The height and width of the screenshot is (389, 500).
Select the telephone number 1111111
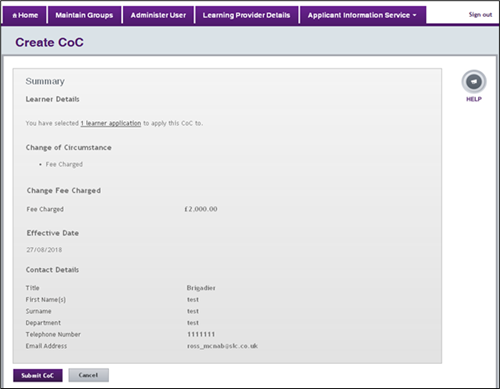(x=201, y=334)
